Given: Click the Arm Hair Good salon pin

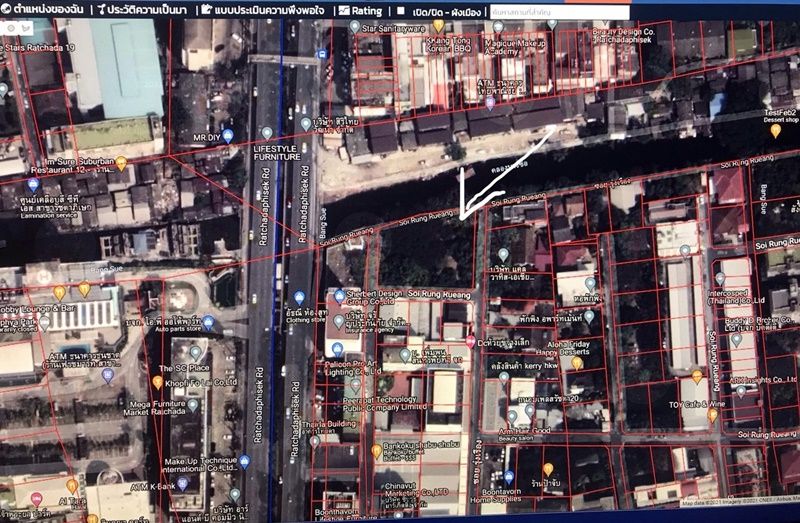Looking at the screenshot, I should [x=511, y=415].
